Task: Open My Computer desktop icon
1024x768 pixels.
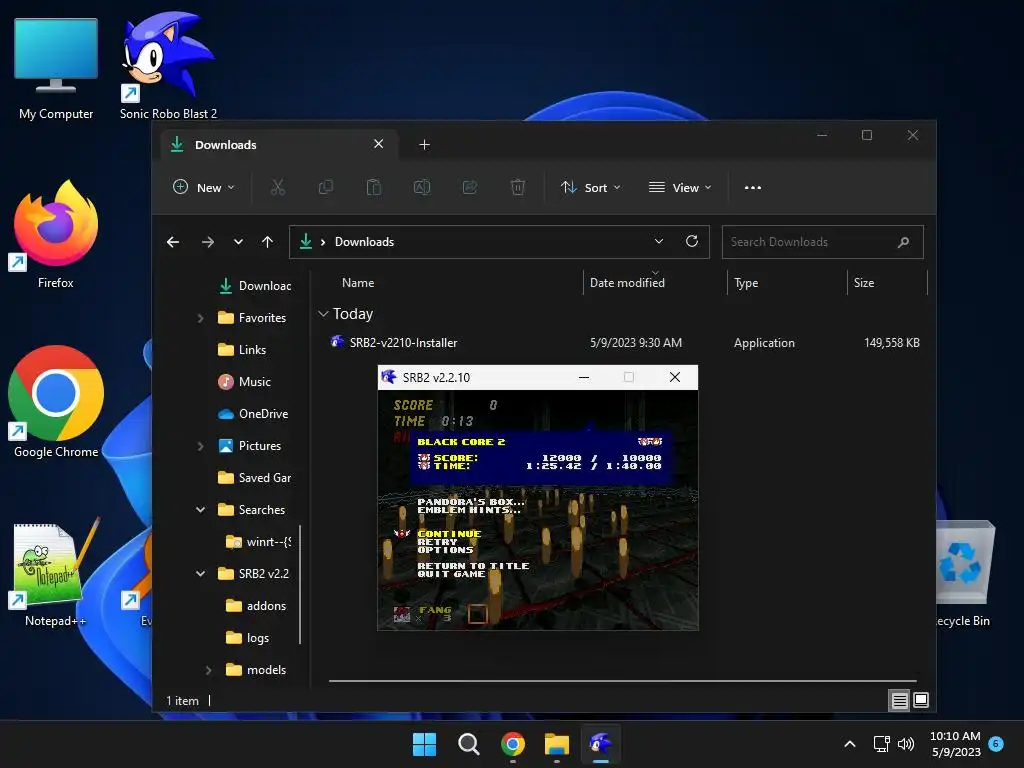Action: pos(56,69)
